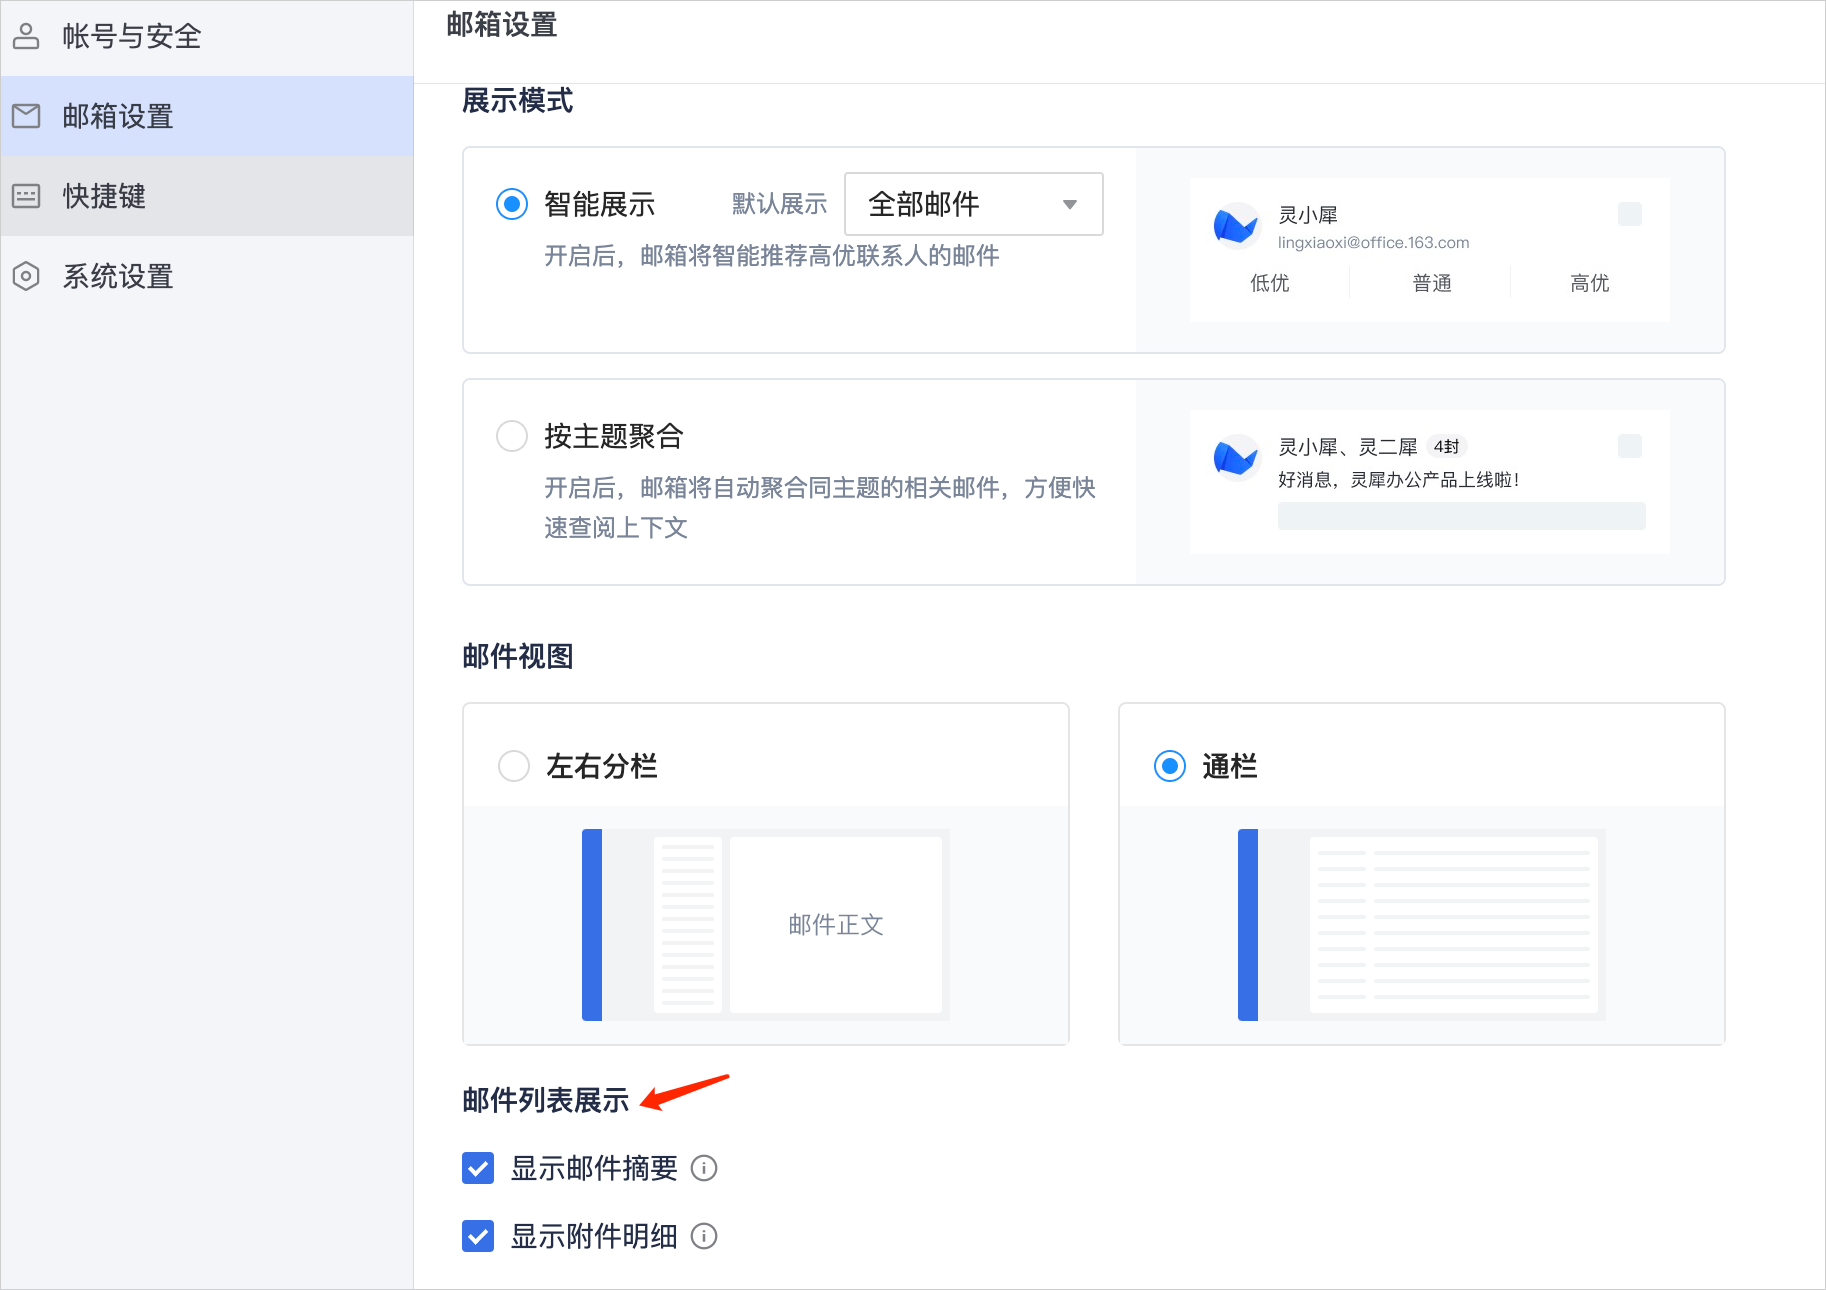The width and height of the screenshot is (1826, 1290).
Task: Click the 灵小犀、灵二犀 sender names
Action: tap(1348, 447)
